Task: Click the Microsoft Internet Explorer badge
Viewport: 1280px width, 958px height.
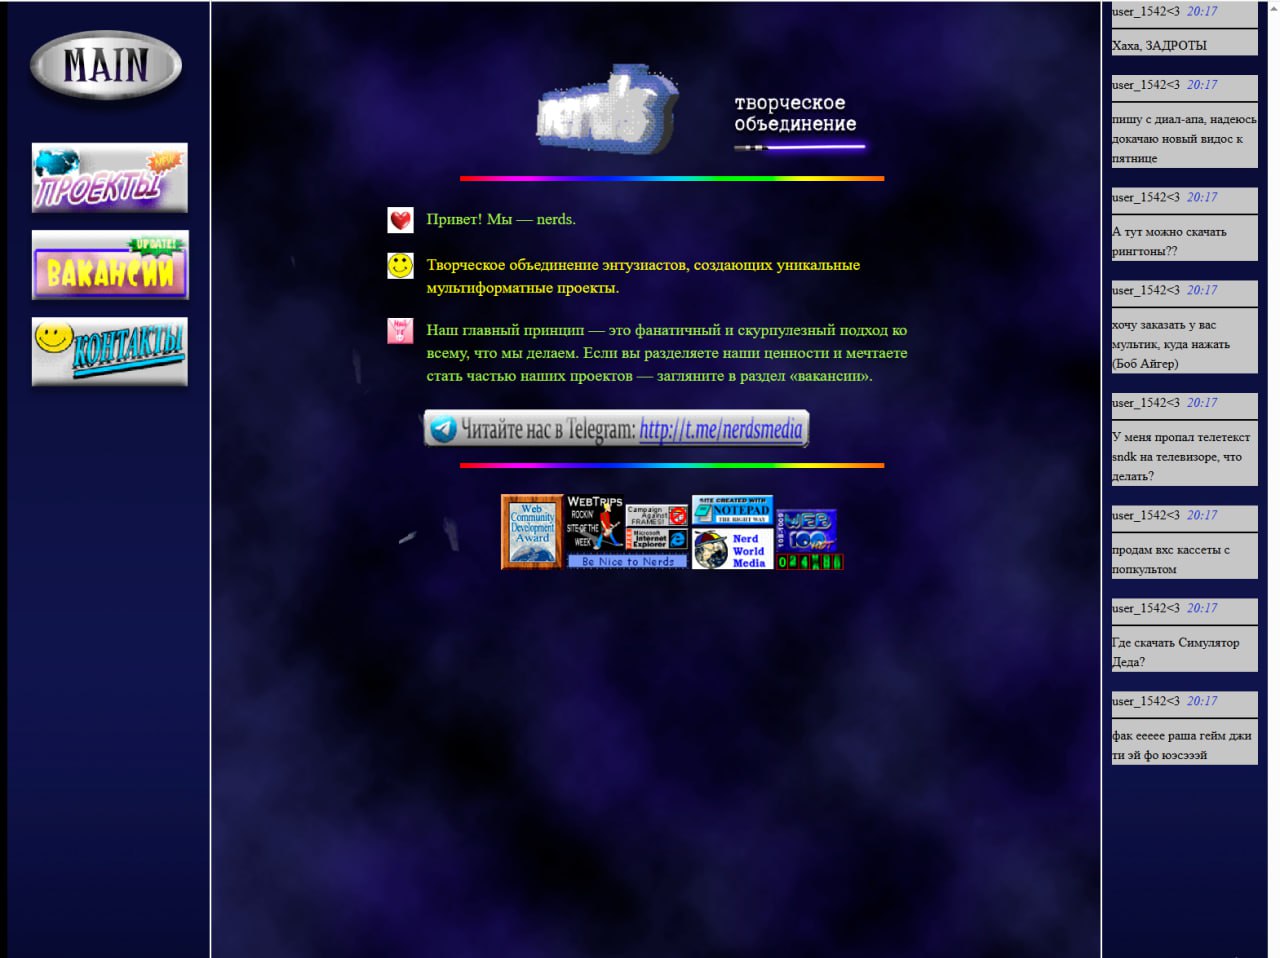Action: click(x=656, y=539)
